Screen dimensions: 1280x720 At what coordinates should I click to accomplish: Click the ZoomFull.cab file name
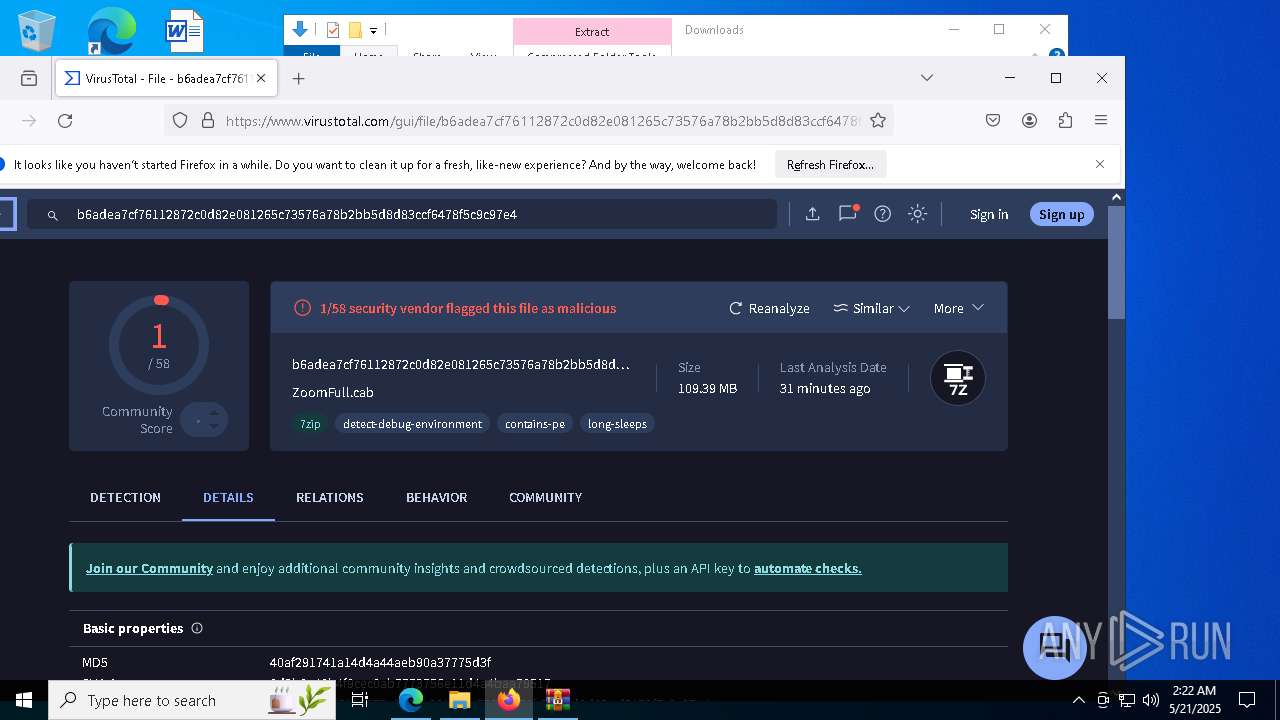tap(333, 392)
